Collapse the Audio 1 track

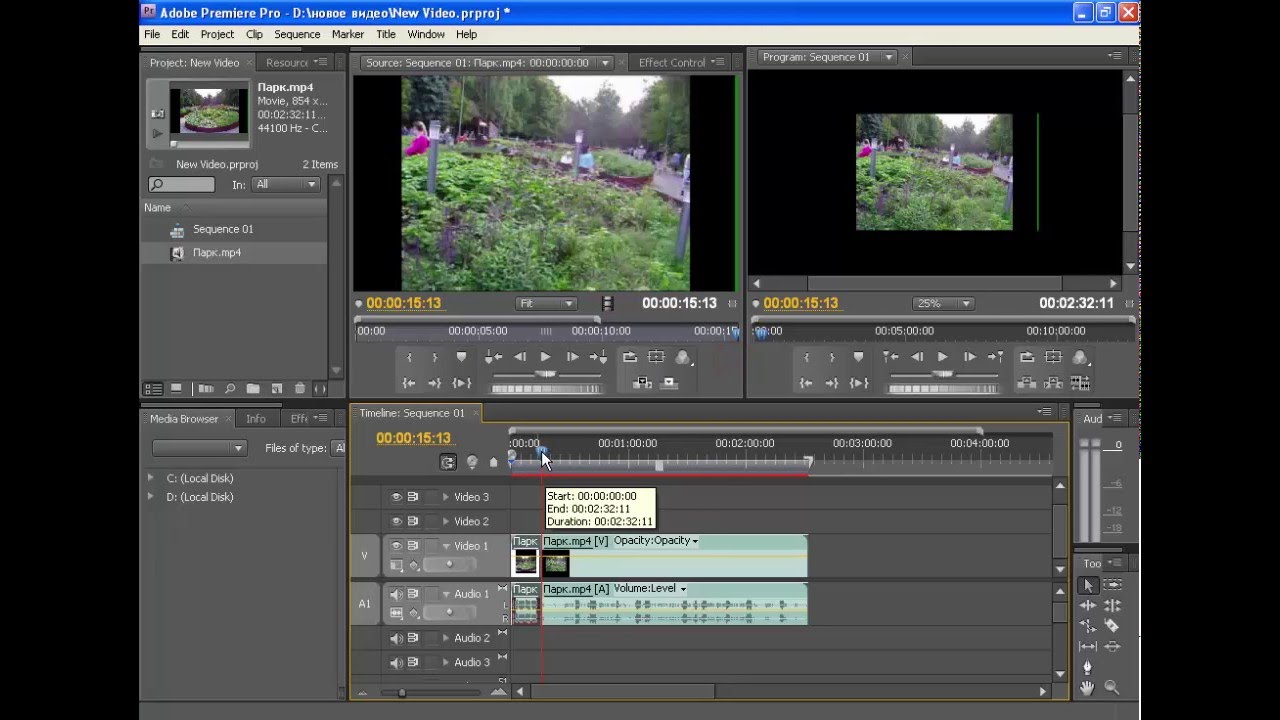point(446,594)
